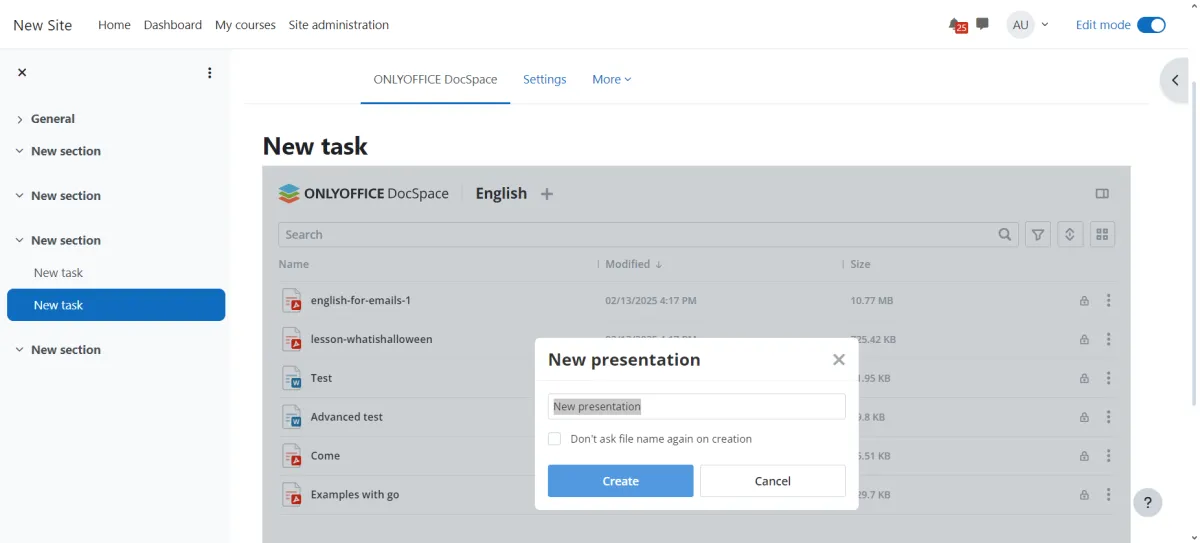Image resolution: width=1200 pixels, height=543 pixels.
Task: Click the Create button
Action: click(x=620, y=481)
